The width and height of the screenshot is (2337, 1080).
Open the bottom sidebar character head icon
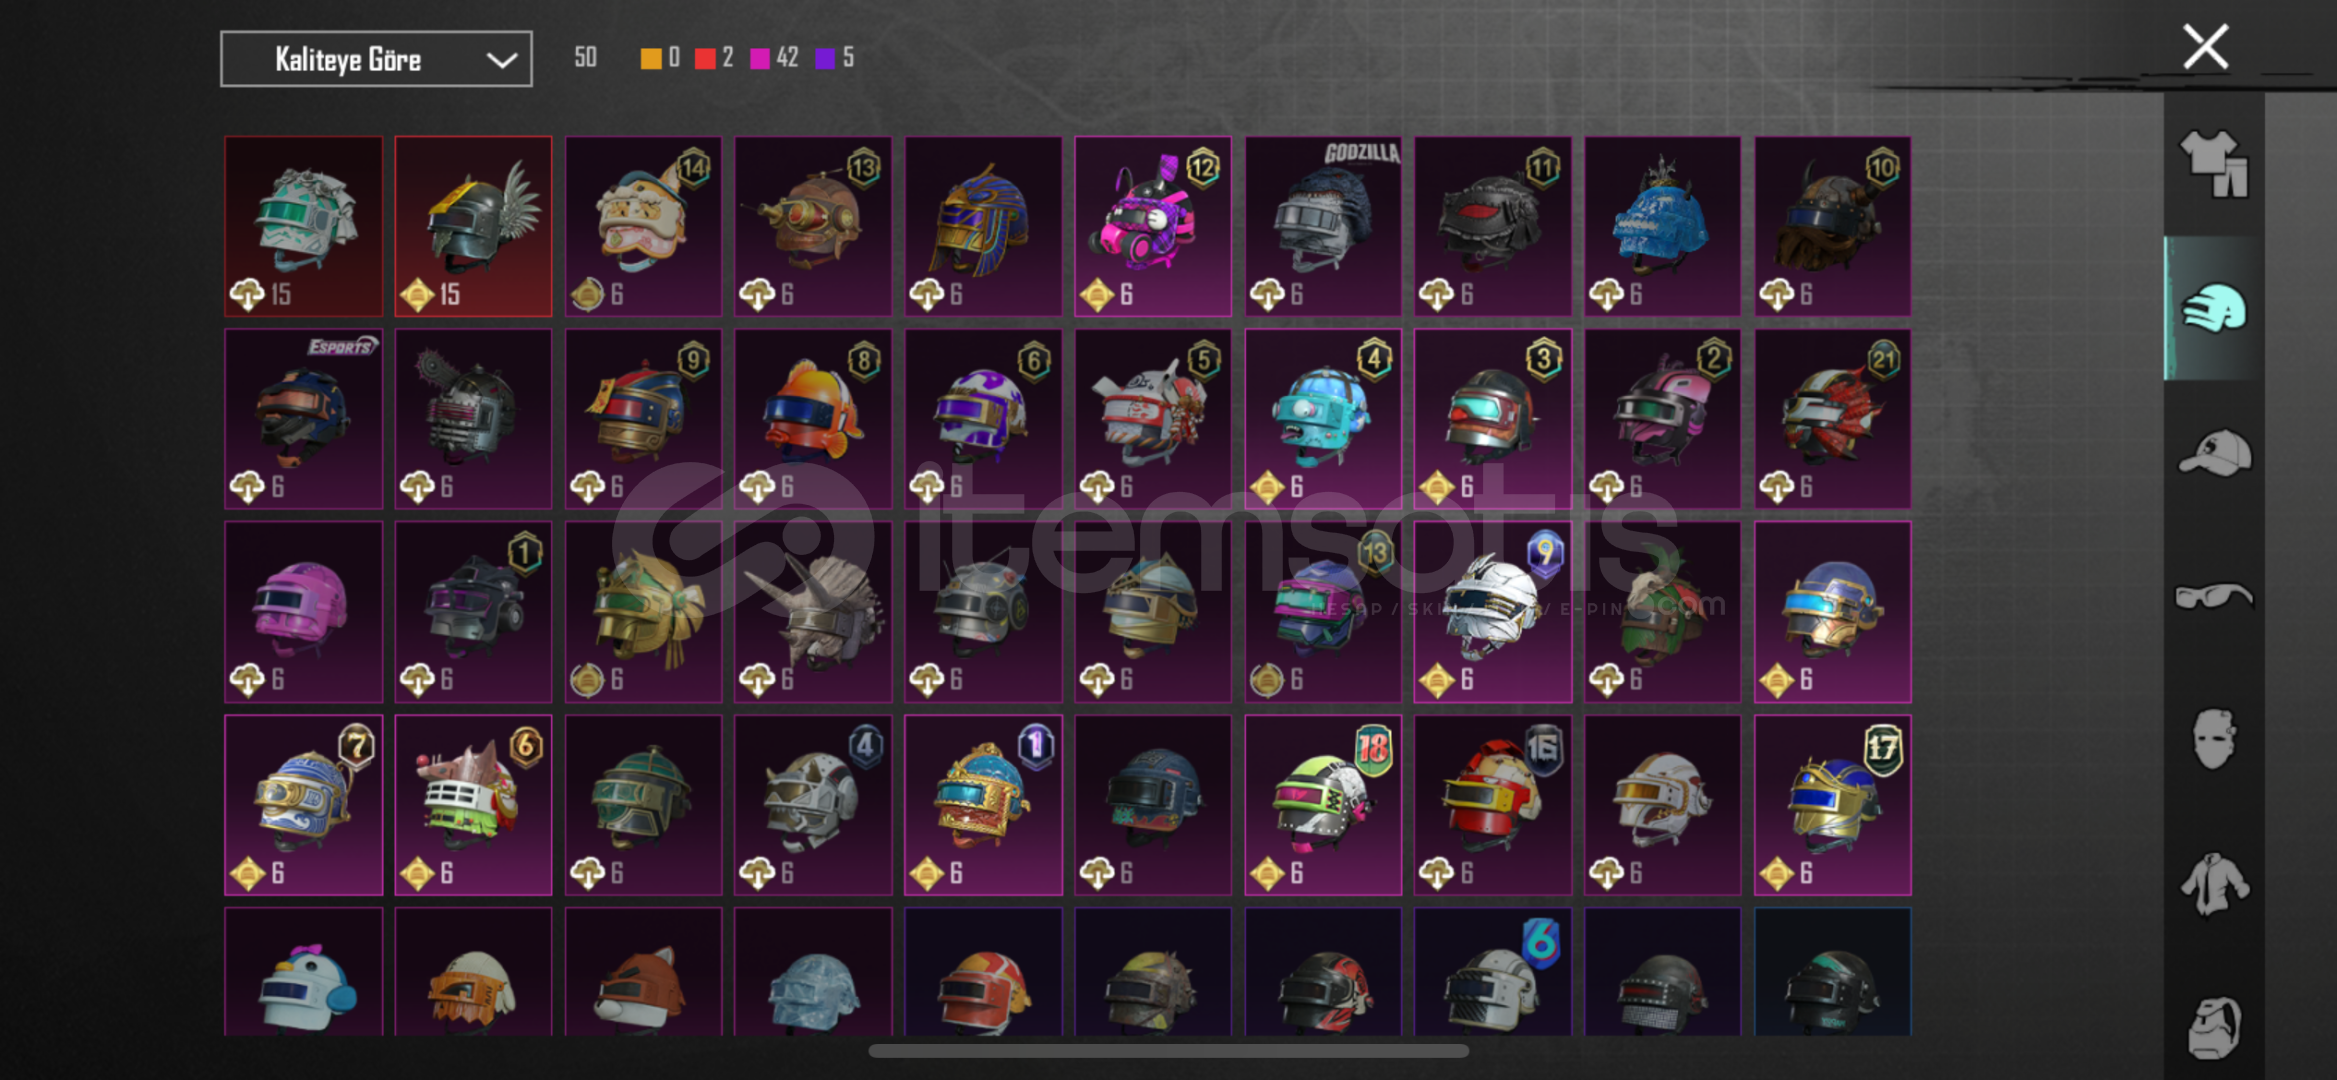(2214, 1026)
